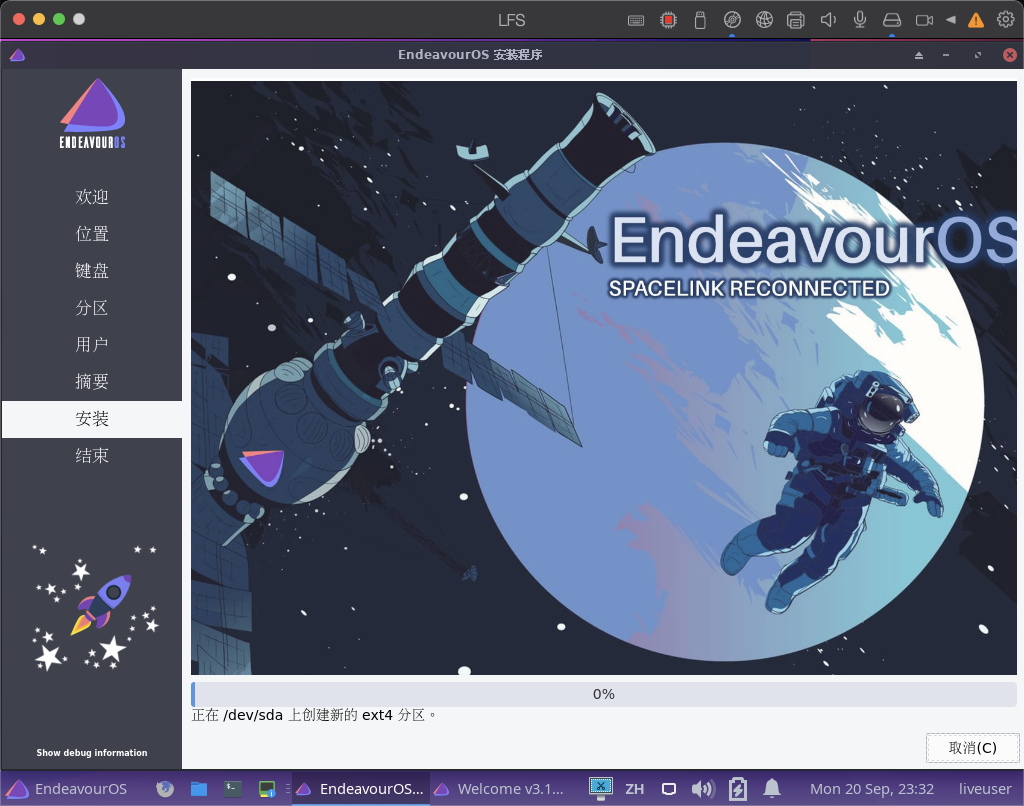Click the USB device icon in VM toolbar
This screenshot has width=1024, height=806.
pos(699,20)
